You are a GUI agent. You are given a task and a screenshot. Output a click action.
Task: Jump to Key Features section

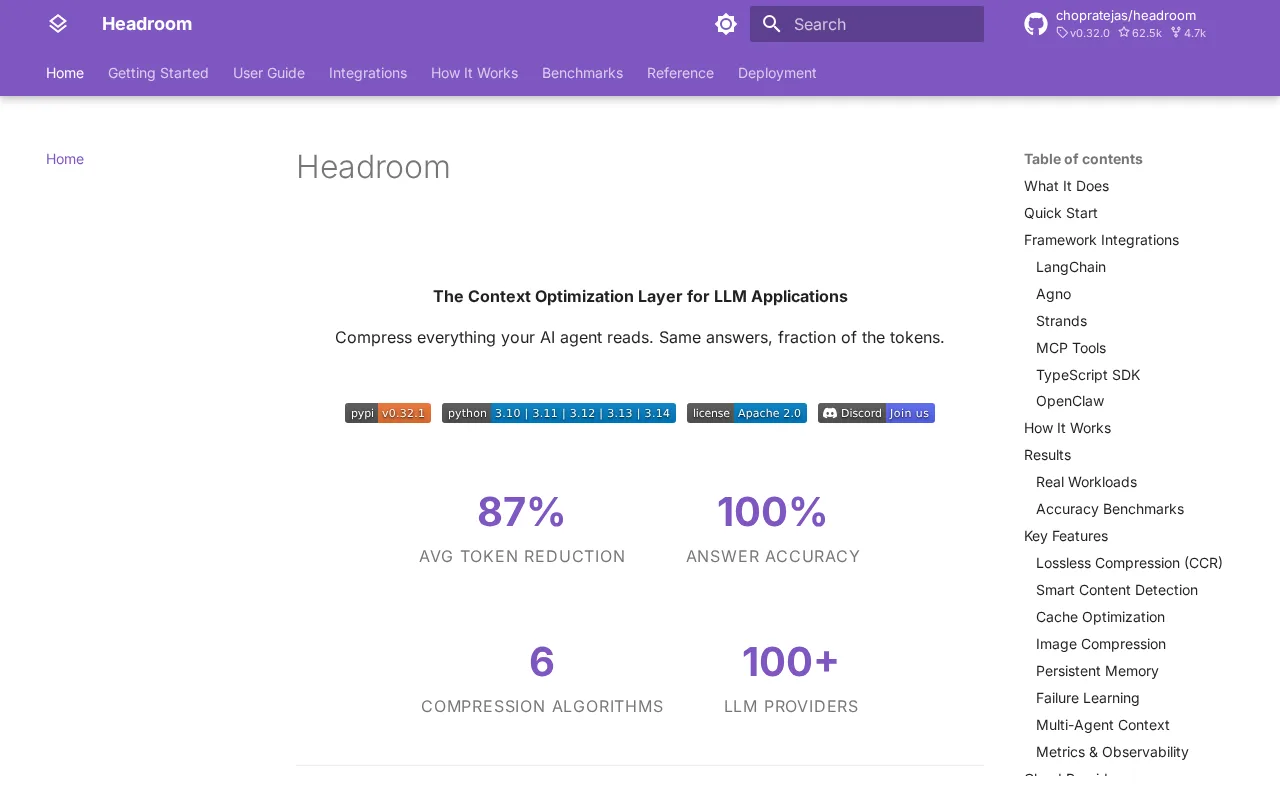1066,536
